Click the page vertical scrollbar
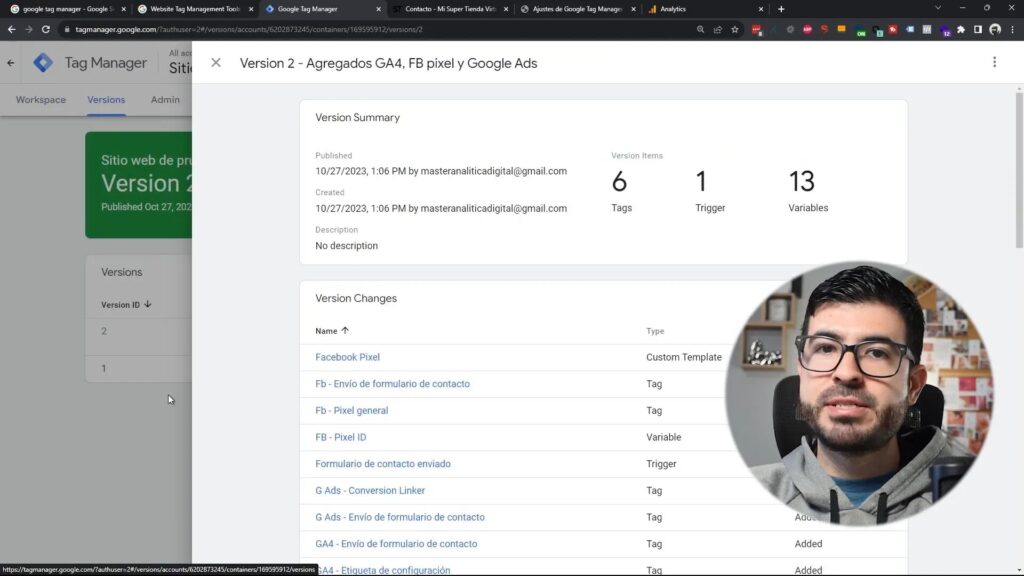Viewport: 1024px width, 576px height. coord(1019,170)
